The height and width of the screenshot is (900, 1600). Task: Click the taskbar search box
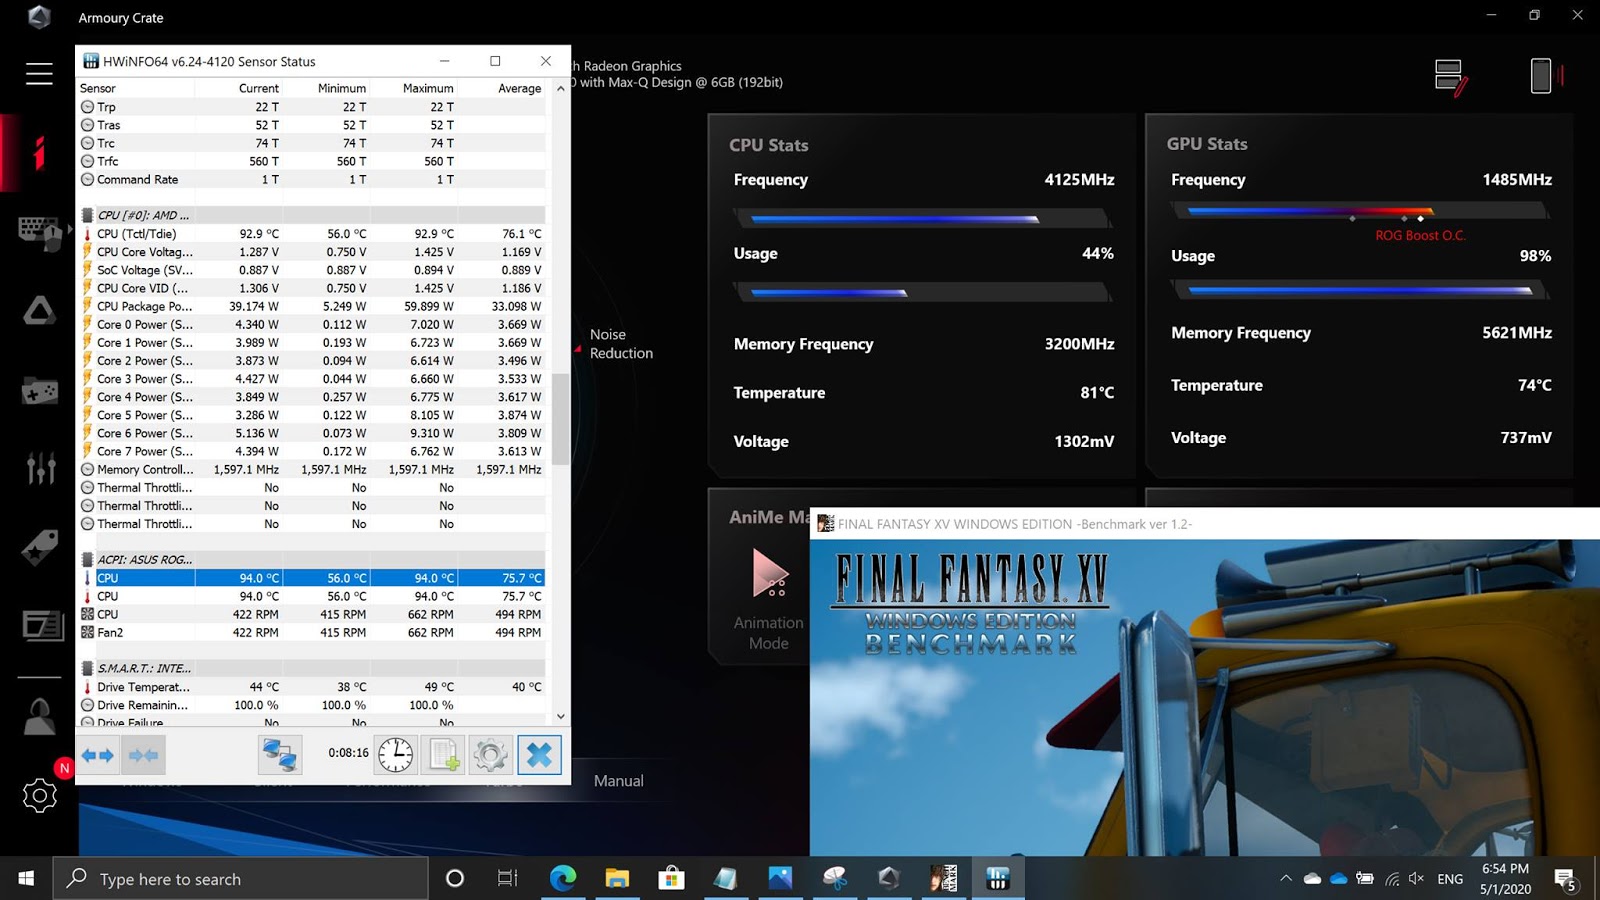(x=240, y=878)
